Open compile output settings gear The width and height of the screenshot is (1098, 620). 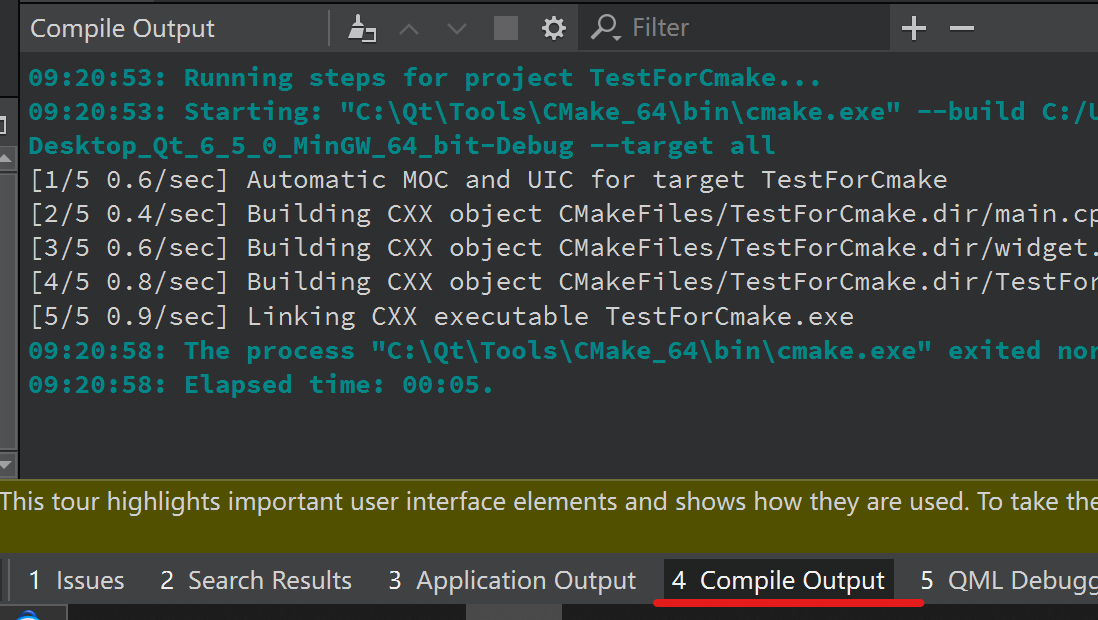(x=553, y=28)
